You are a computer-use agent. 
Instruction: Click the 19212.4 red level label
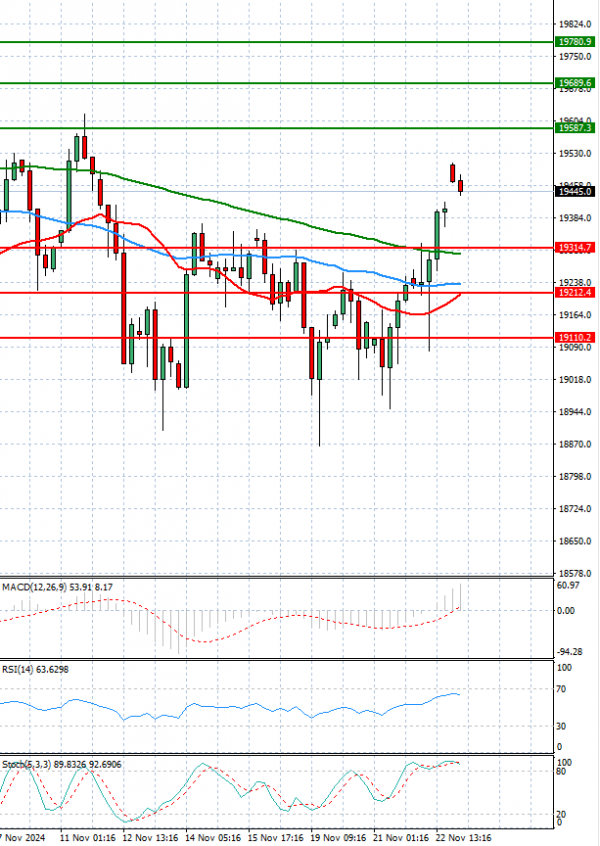[x=575, y=292]
